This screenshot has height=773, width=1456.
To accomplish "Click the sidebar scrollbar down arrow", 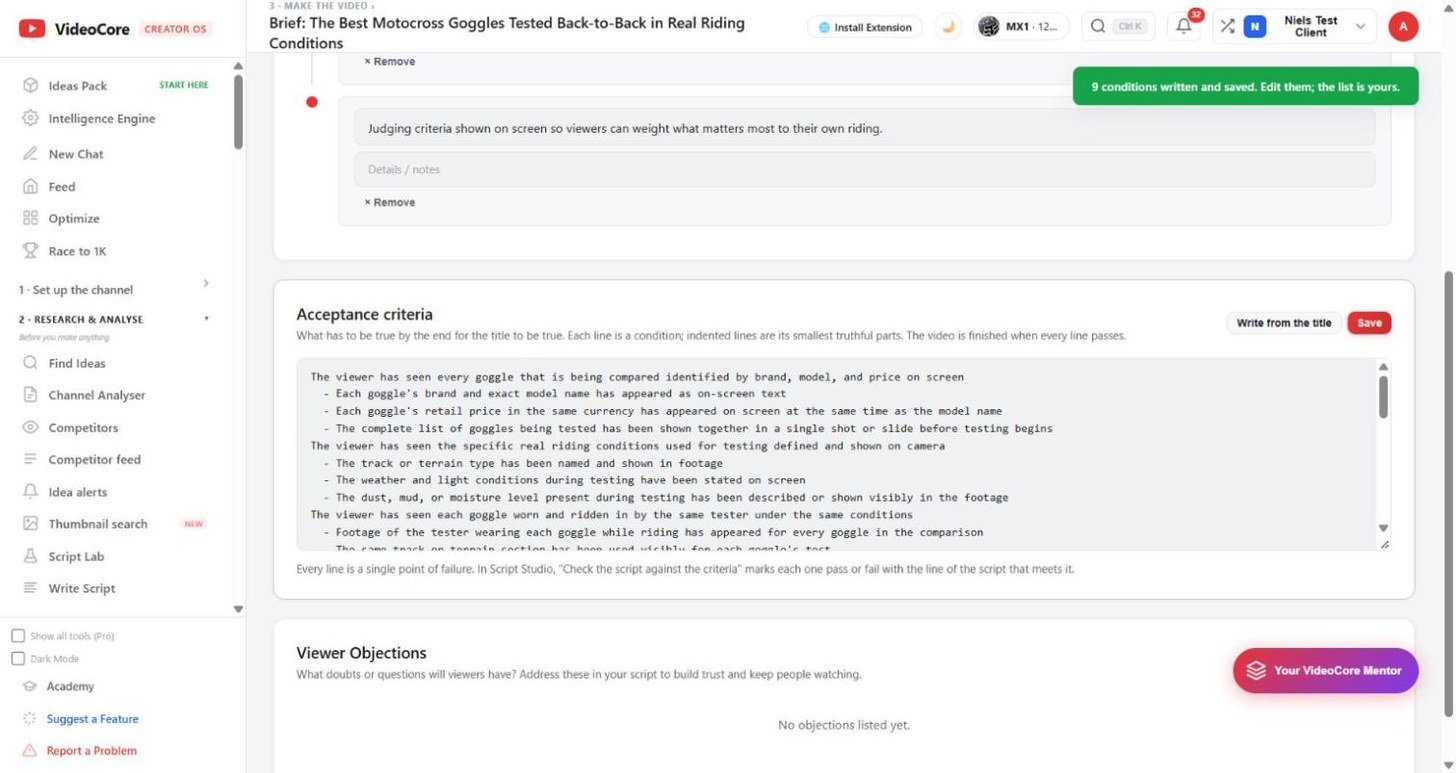I will (238, 609).
